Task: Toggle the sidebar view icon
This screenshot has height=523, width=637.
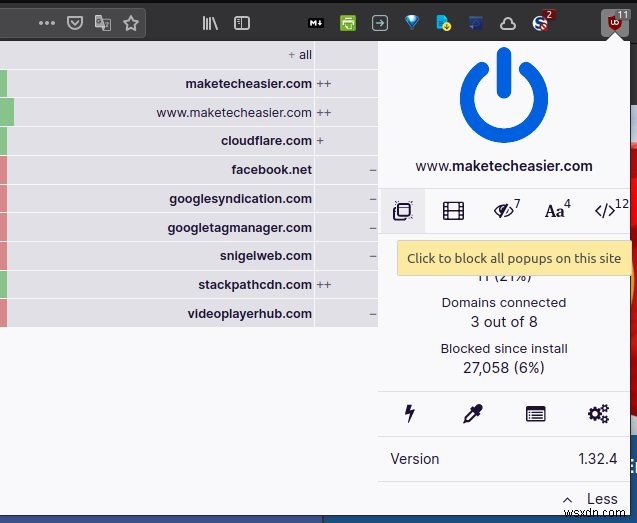Action: (x=242, y=23)
